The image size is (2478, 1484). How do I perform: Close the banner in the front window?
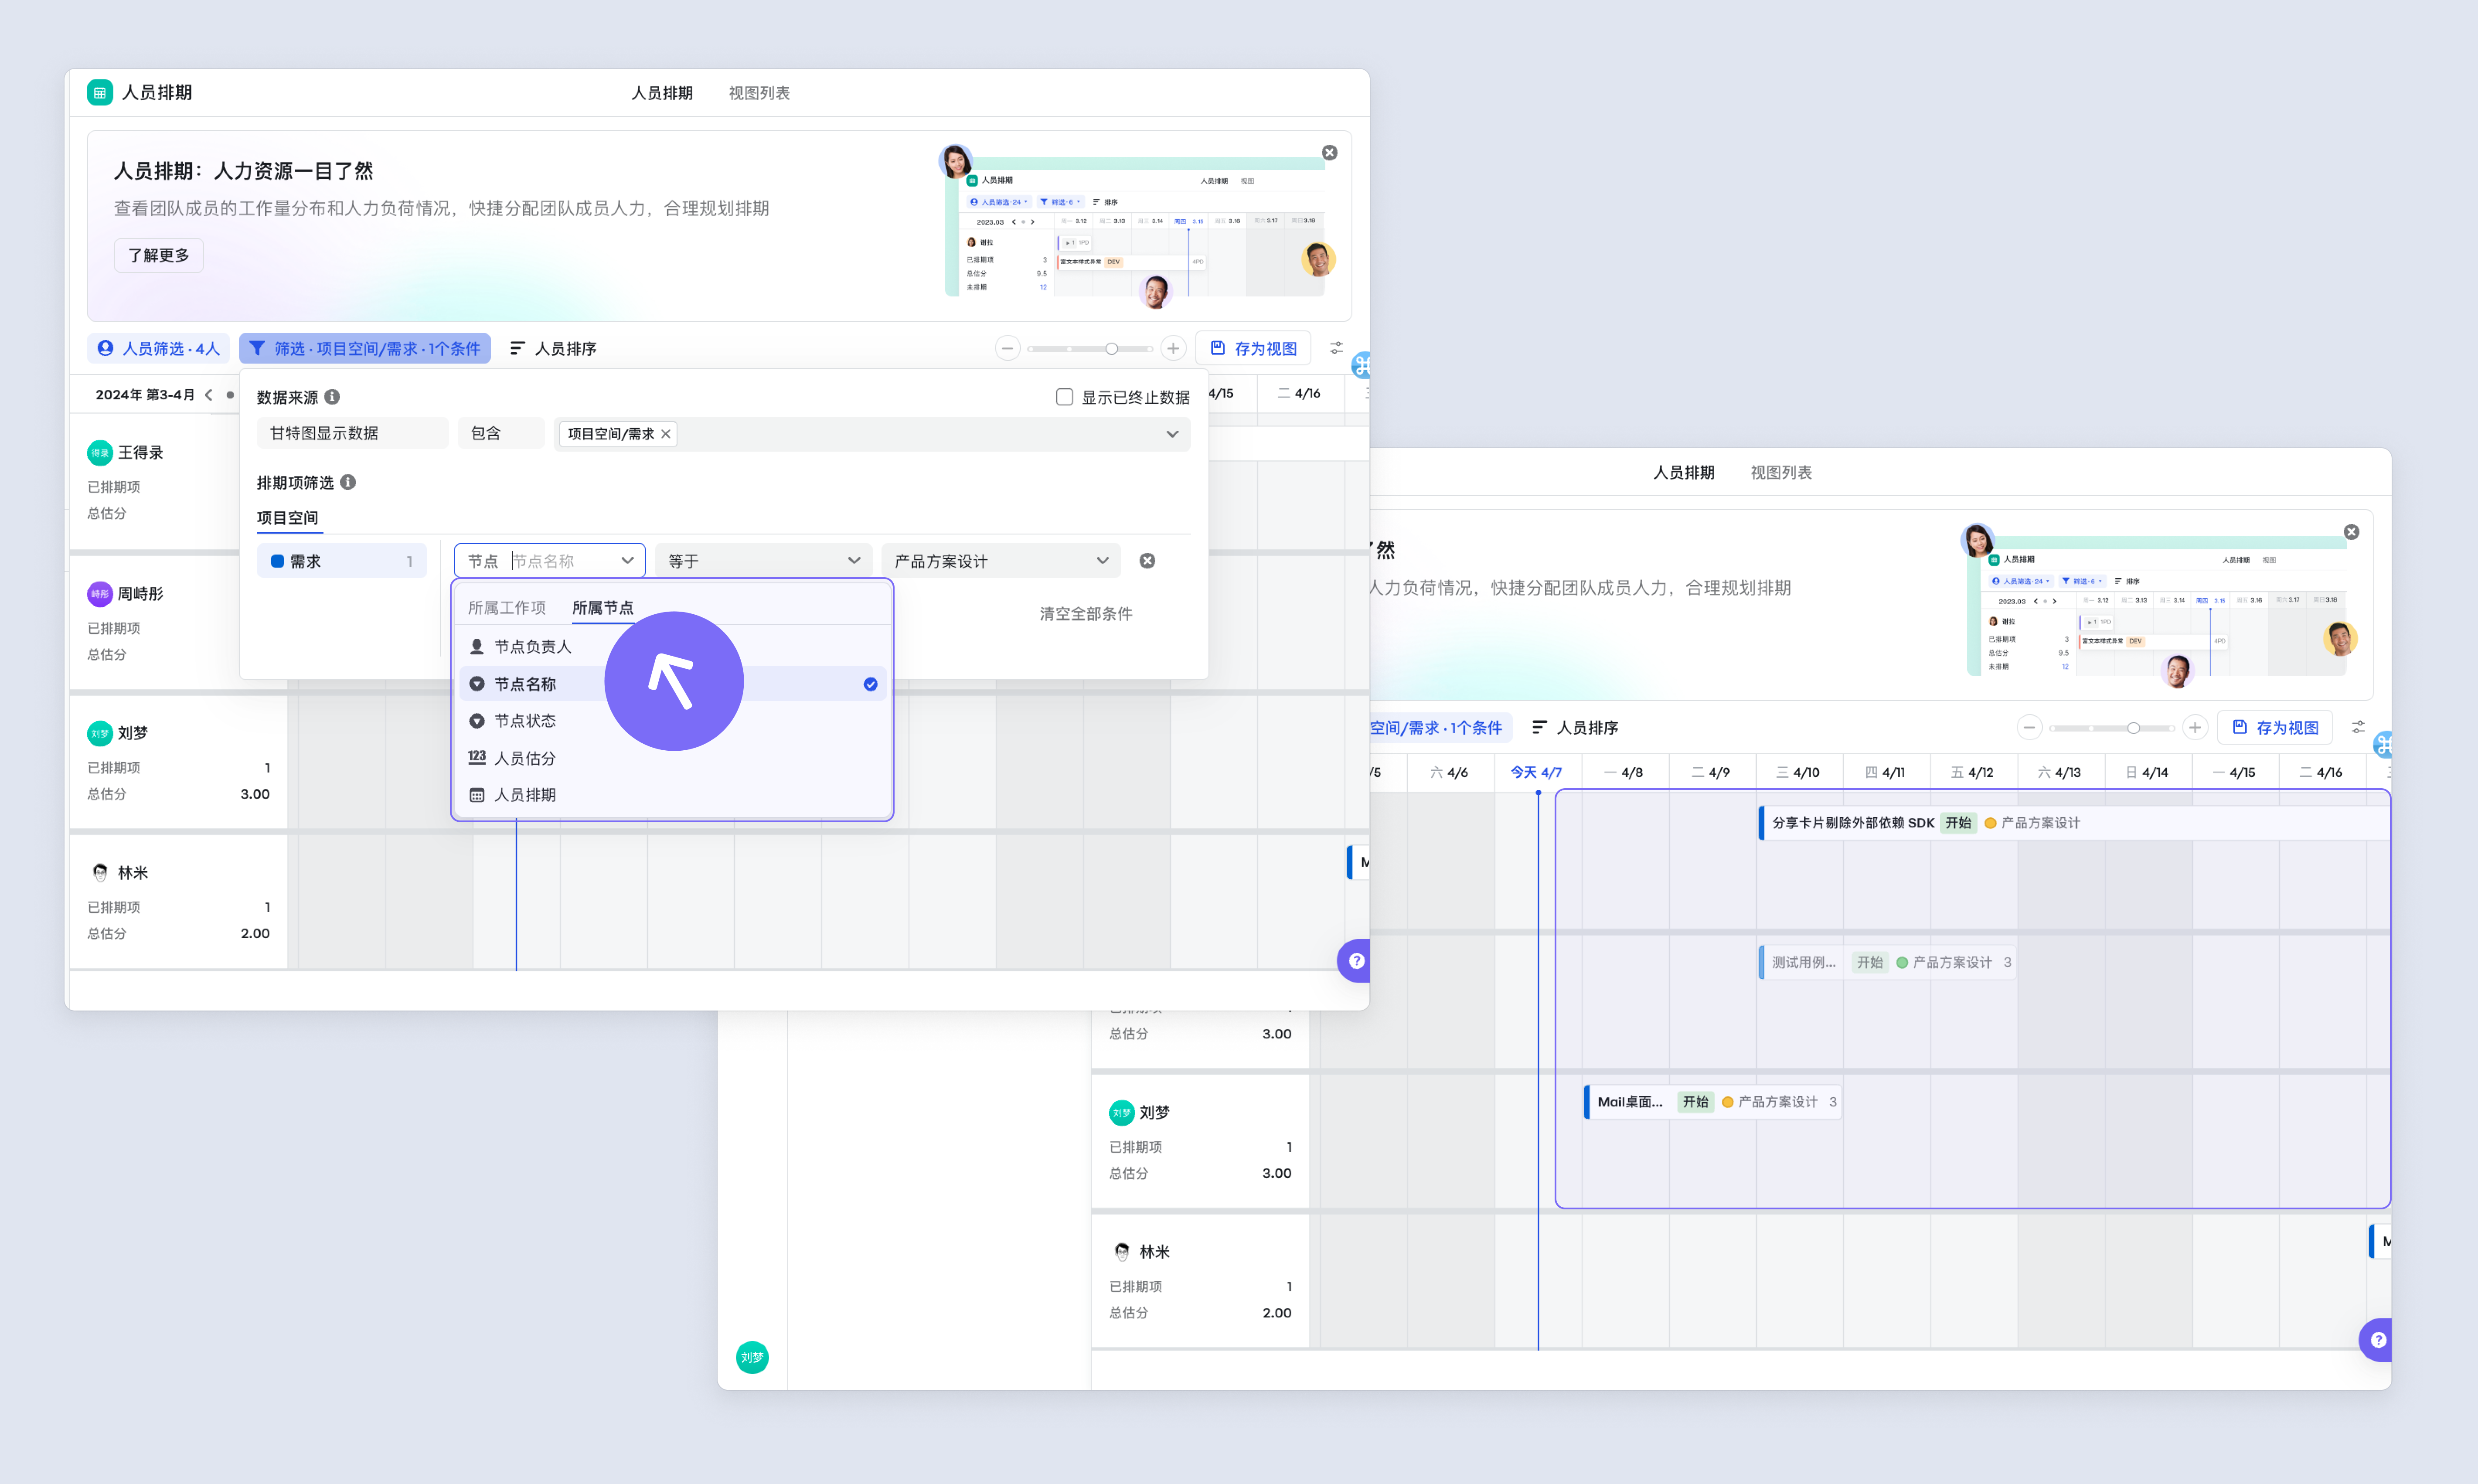pyautogui.click(x=1329, y=153)
